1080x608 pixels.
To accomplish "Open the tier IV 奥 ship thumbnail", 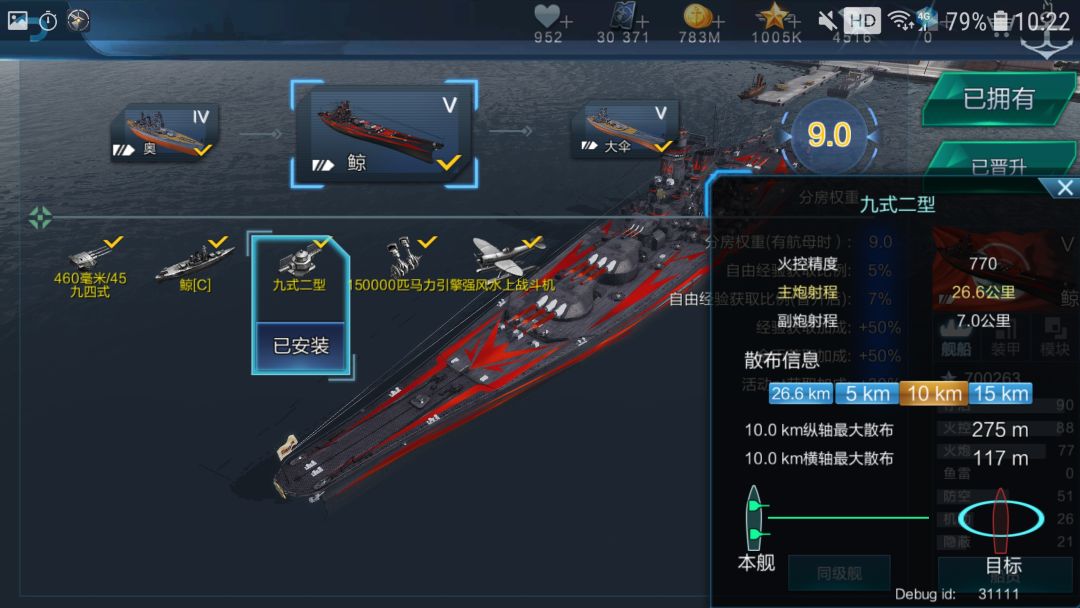I will [165, 133].
